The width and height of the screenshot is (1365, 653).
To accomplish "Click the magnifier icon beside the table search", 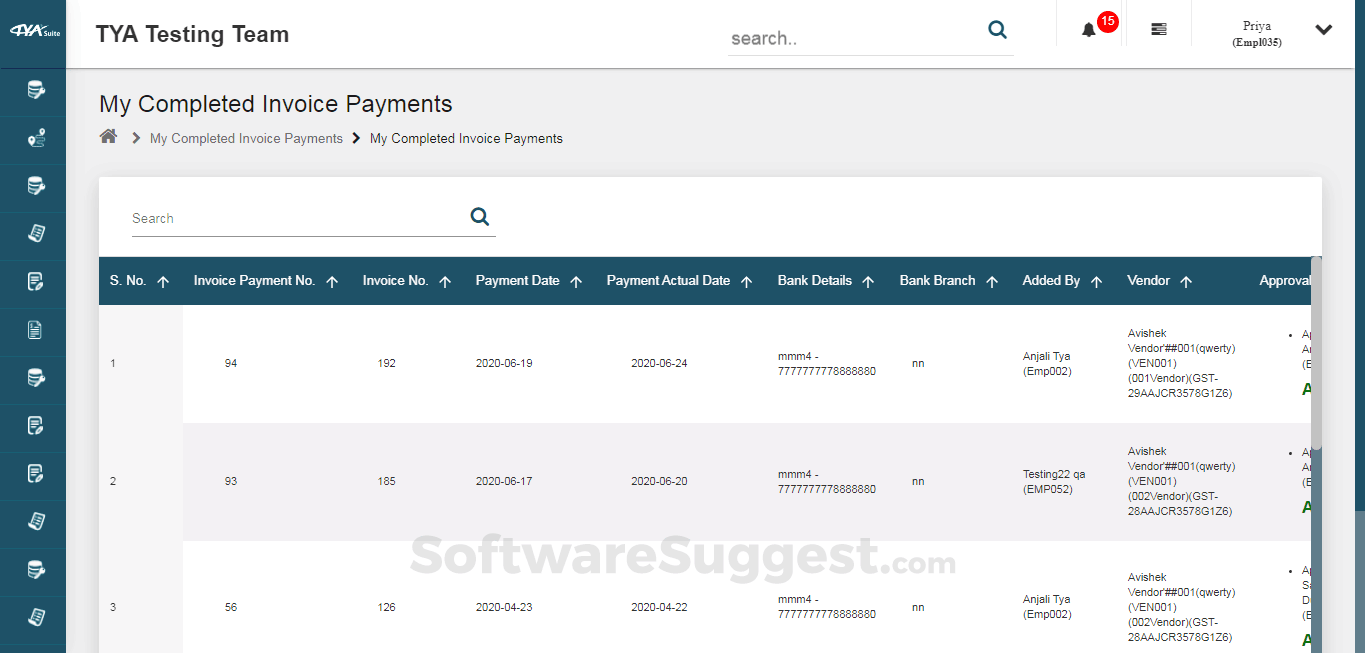I will pyautogui.click(x=479, y=216).
